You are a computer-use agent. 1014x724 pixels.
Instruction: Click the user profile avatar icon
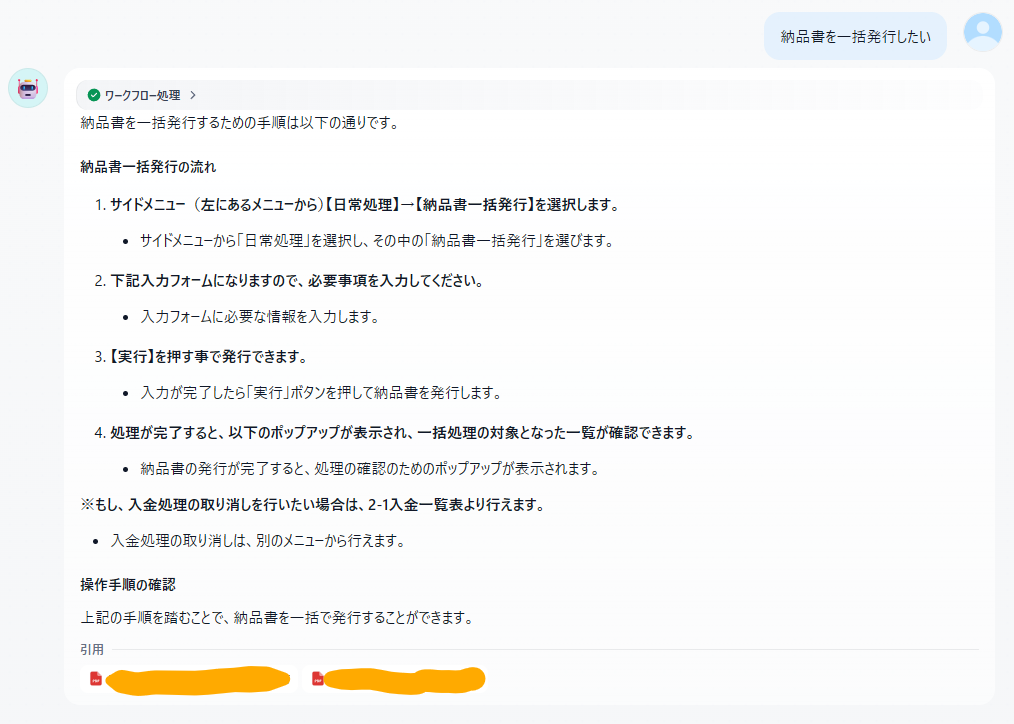[x=982, y=32]
